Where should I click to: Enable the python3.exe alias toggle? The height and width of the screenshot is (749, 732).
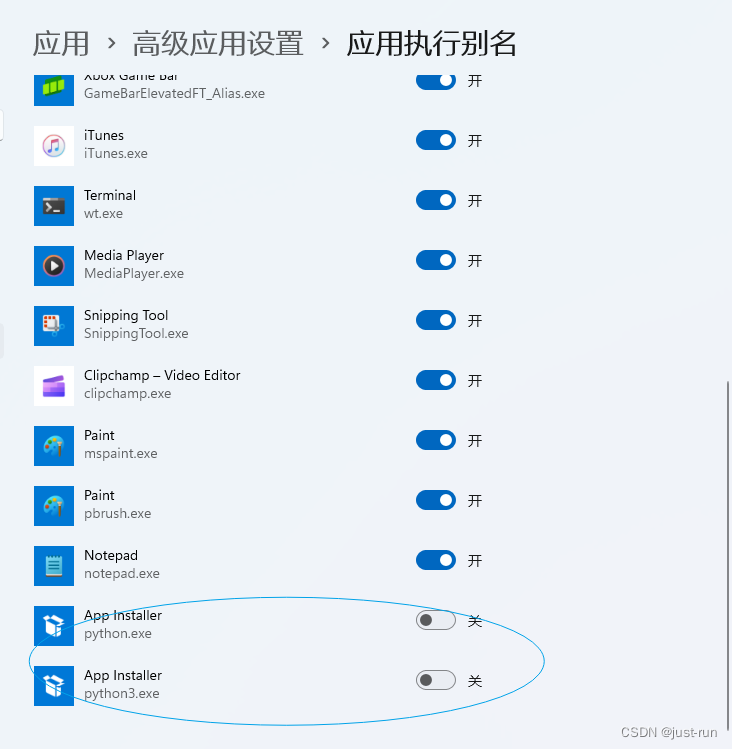[436, 680]
